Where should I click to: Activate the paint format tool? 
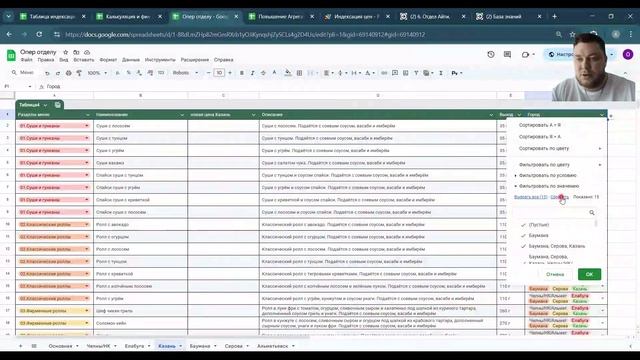[79, 73]
